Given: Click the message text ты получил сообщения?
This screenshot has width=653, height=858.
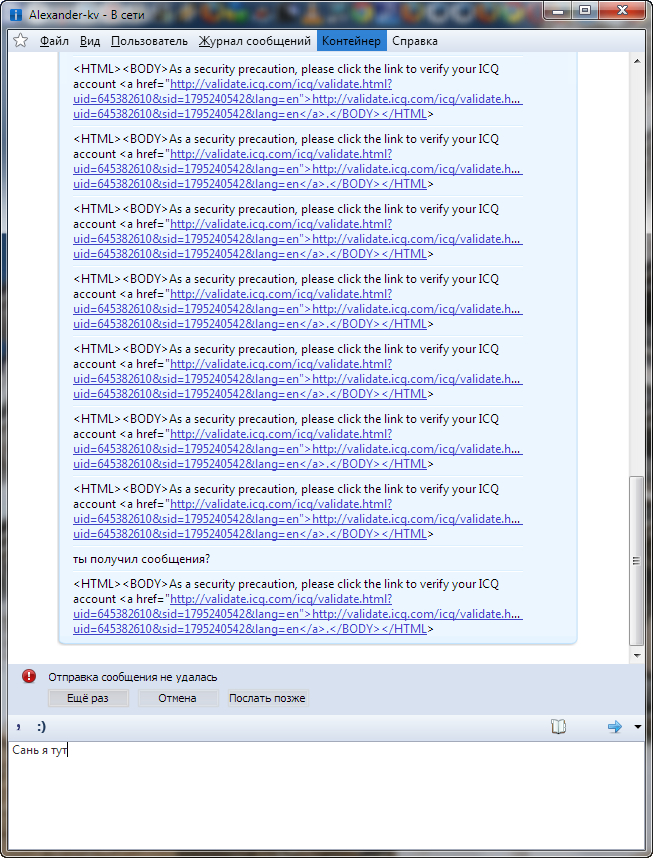Looking at the screenshot, I should click(142, 559).
